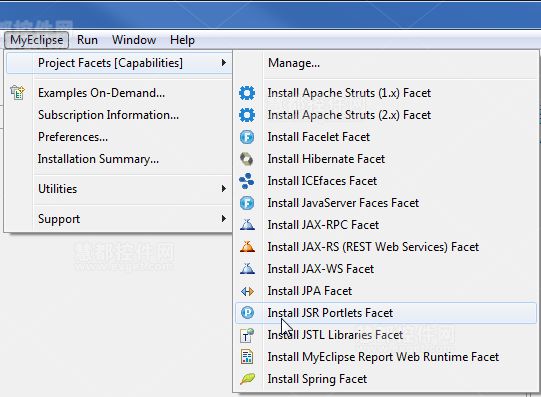
Task: Click the Apache Struts (2.x) gear icon
Action: click(247, 115)
